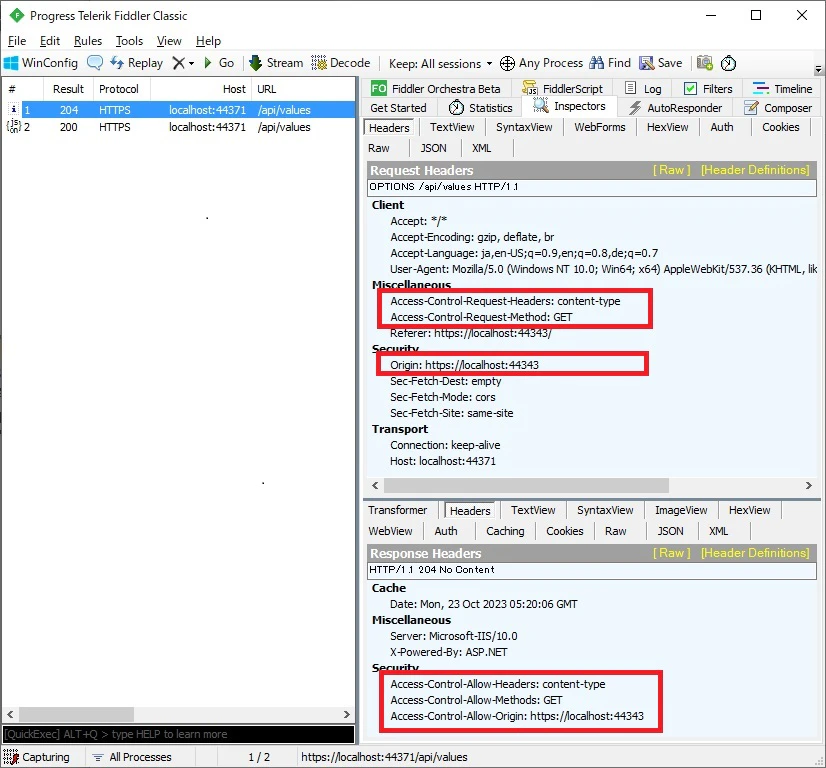
Task: Open the File menu
Action: (x=17, y=41)
